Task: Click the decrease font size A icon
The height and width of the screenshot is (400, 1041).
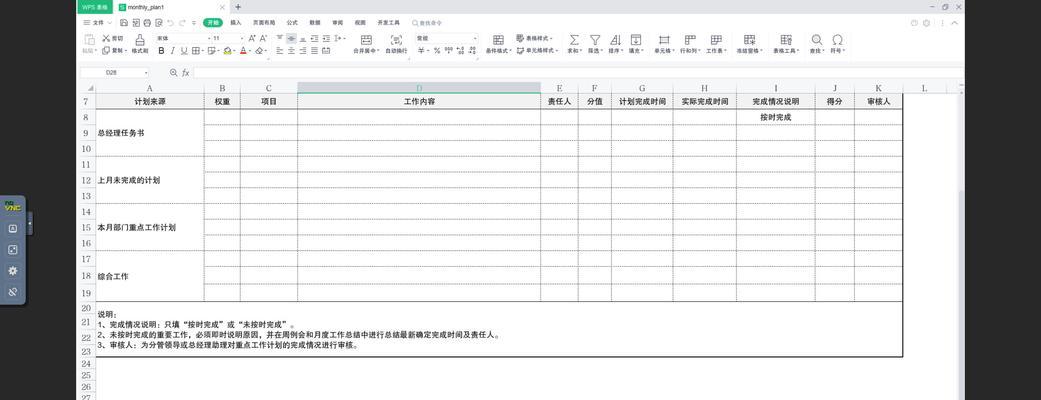Action: click(264, 39)
